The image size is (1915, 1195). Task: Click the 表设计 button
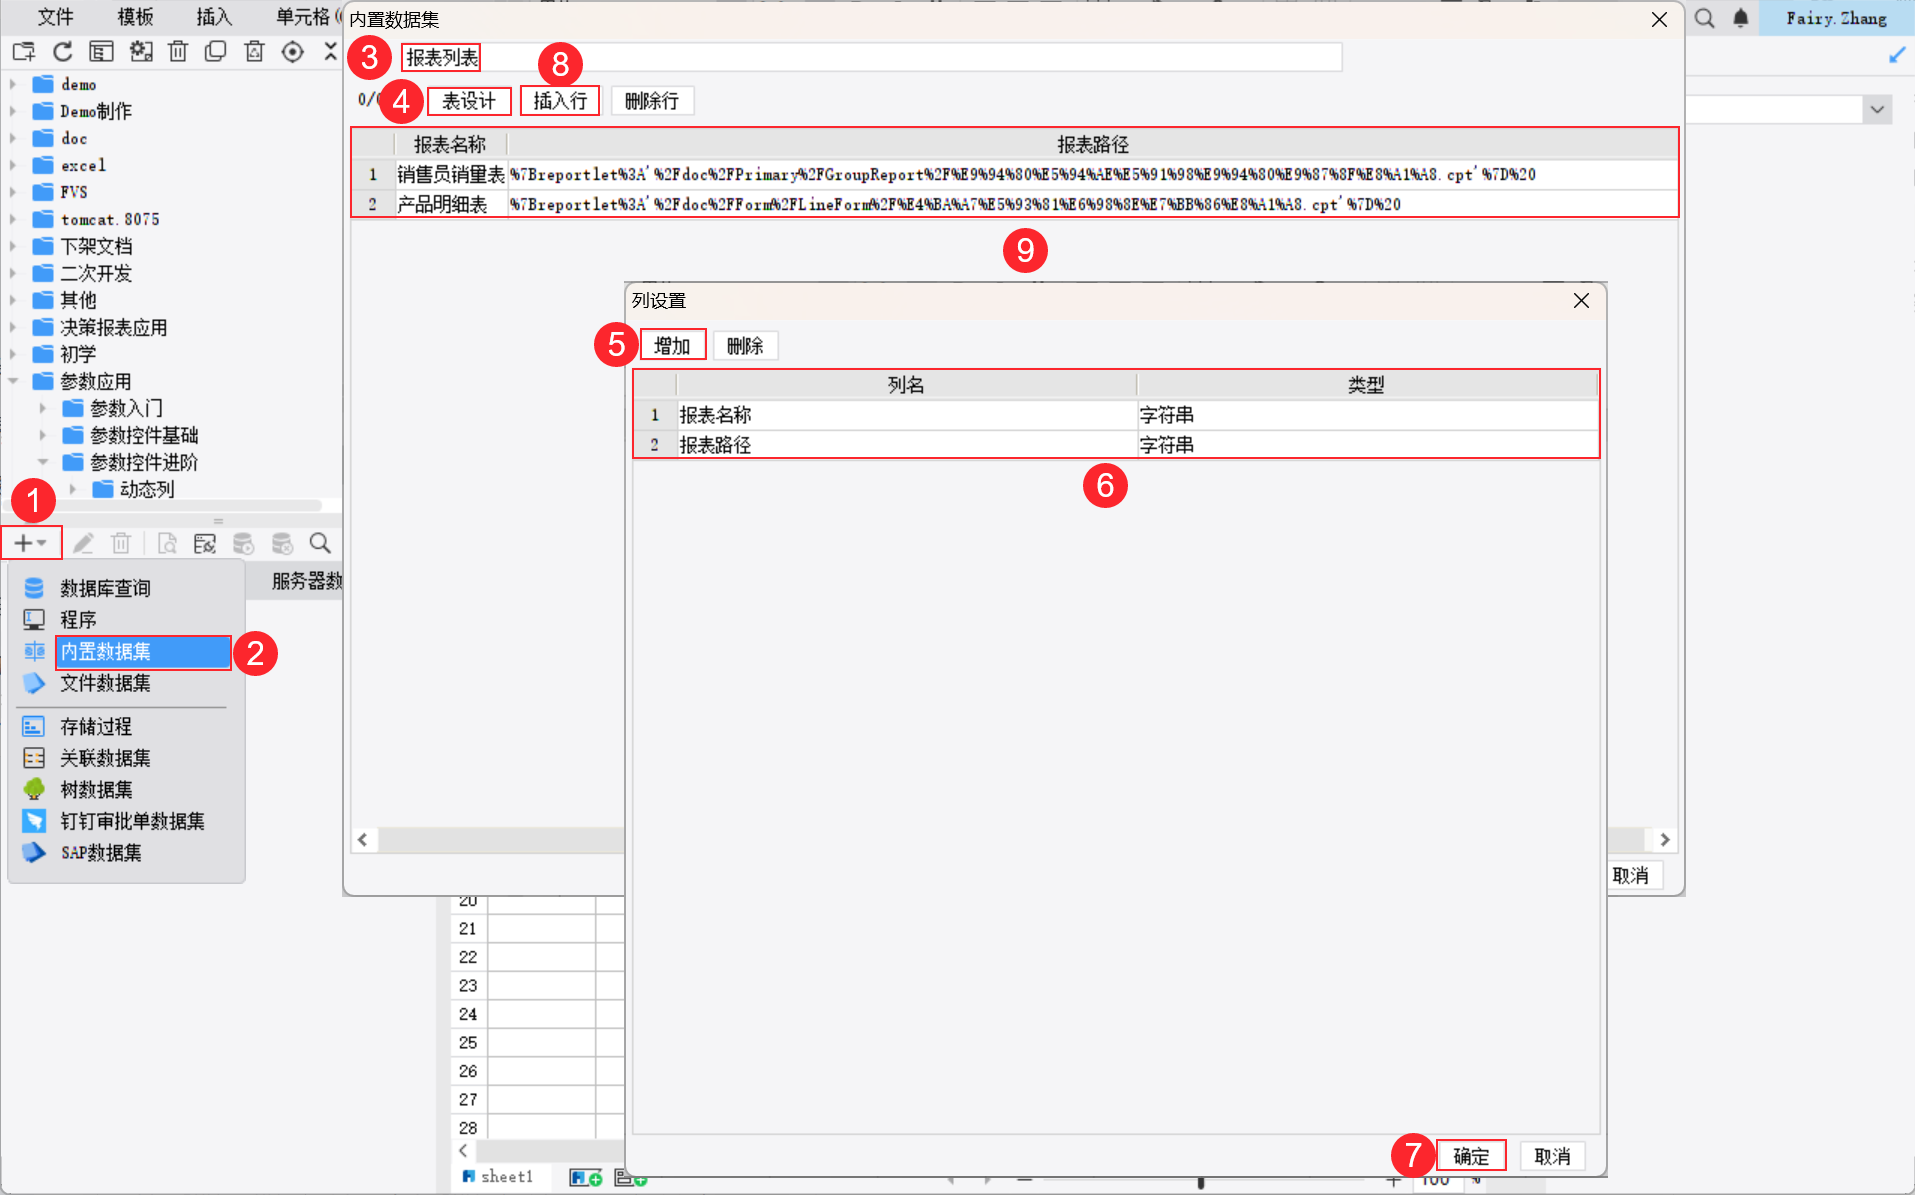coord(469,101)
